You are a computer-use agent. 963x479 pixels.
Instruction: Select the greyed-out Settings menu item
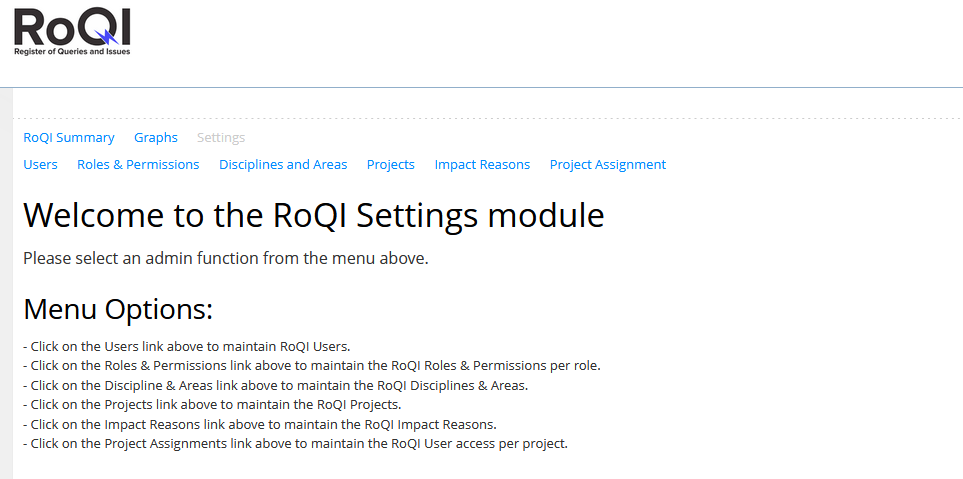[221, 138]
